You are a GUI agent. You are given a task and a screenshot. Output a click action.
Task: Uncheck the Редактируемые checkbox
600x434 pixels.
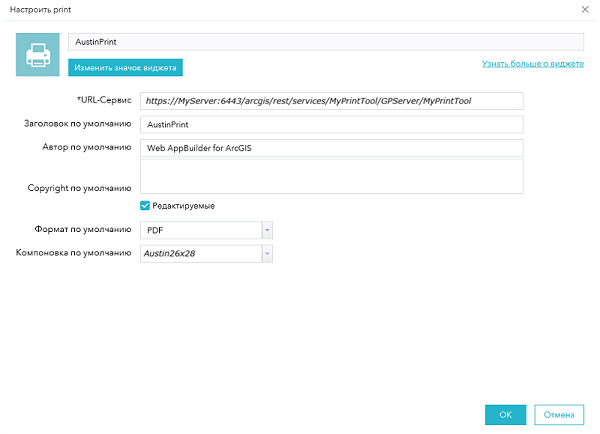pyautogui.click(x=146, y=206)
